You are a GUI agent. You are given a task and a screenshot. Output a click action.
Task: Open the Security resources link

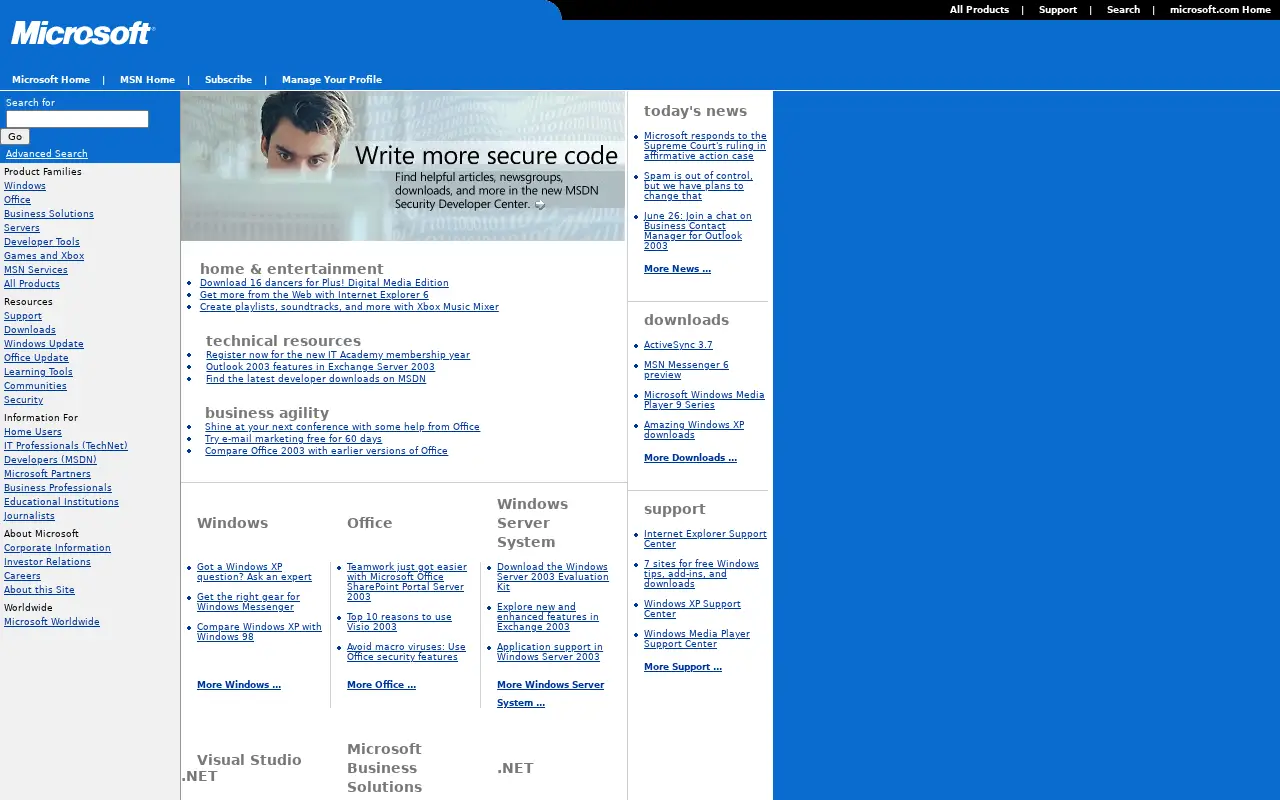[x=23, y=400]
